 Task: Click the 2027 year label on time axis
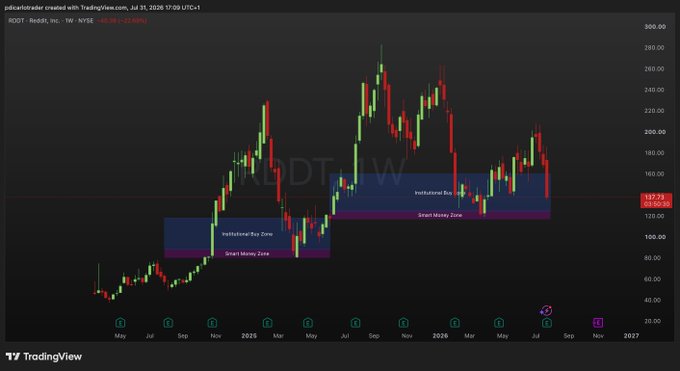click(631, 336)
